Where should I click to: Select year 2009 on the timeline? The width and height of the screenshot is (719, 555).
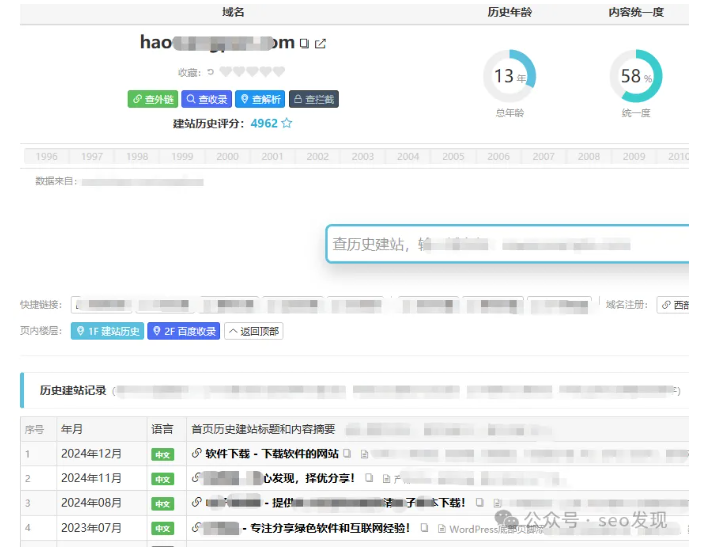(634, 156)
